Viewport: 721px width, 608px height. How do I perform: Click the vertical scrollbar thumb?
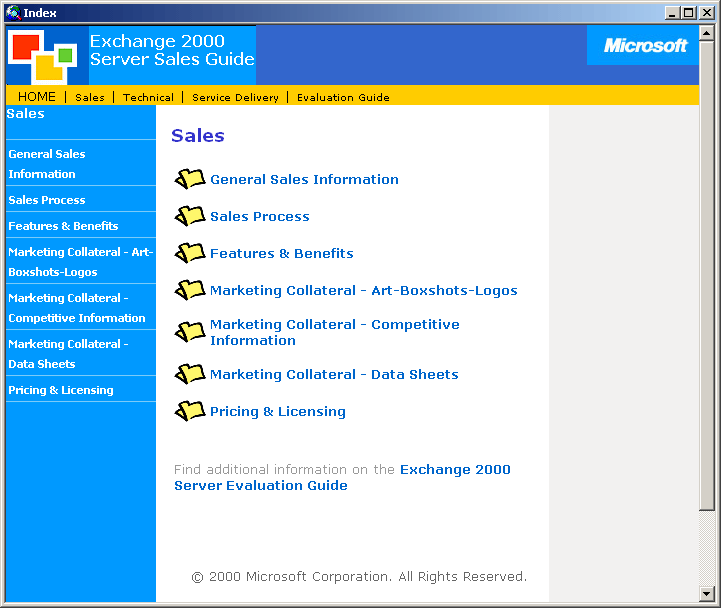click(x=706, y=275)
